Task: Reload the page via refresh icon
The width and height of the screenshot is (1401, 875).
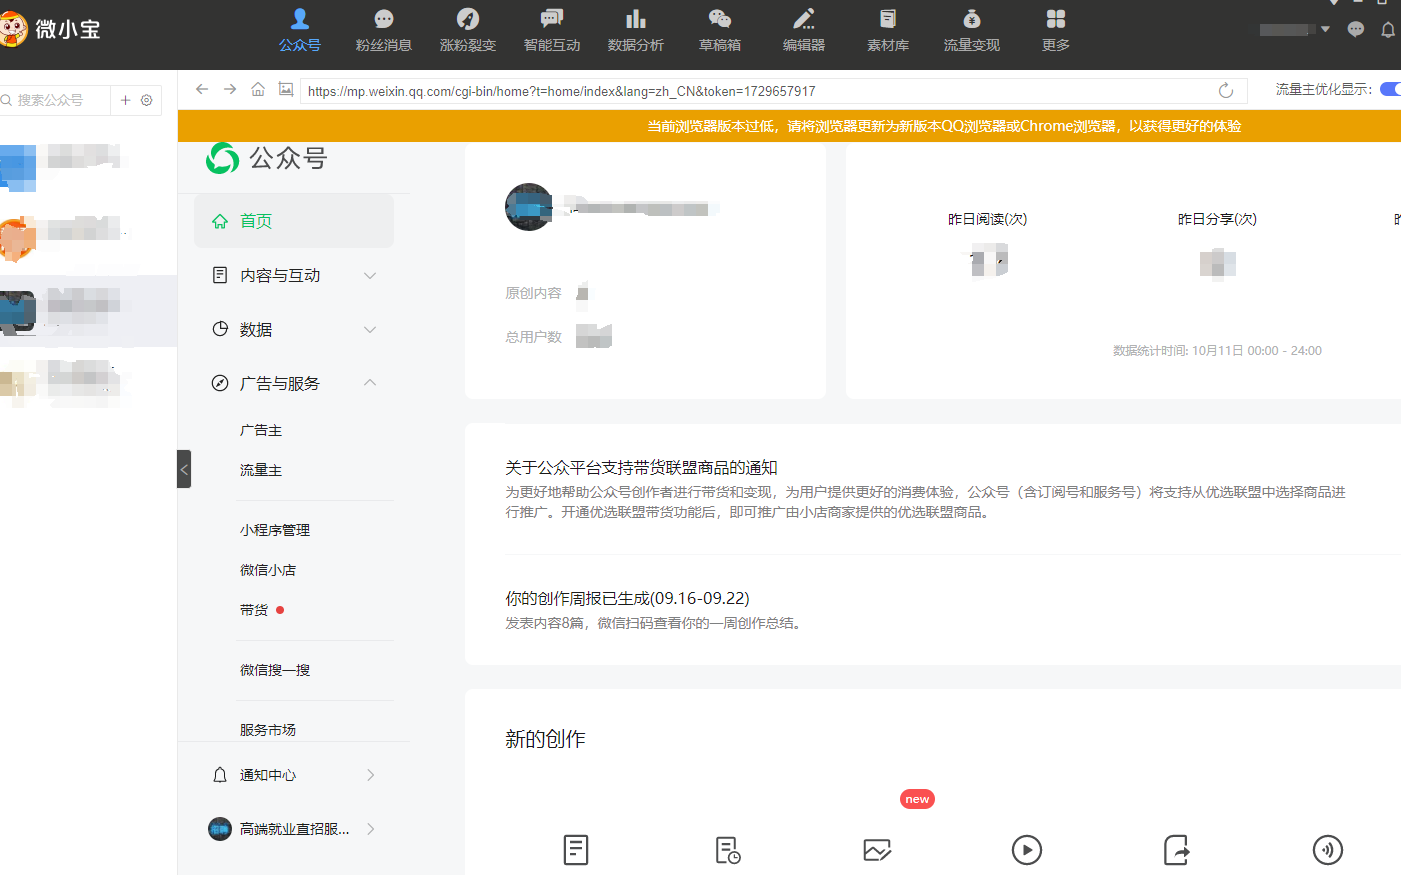Action: coord(1226,91)
